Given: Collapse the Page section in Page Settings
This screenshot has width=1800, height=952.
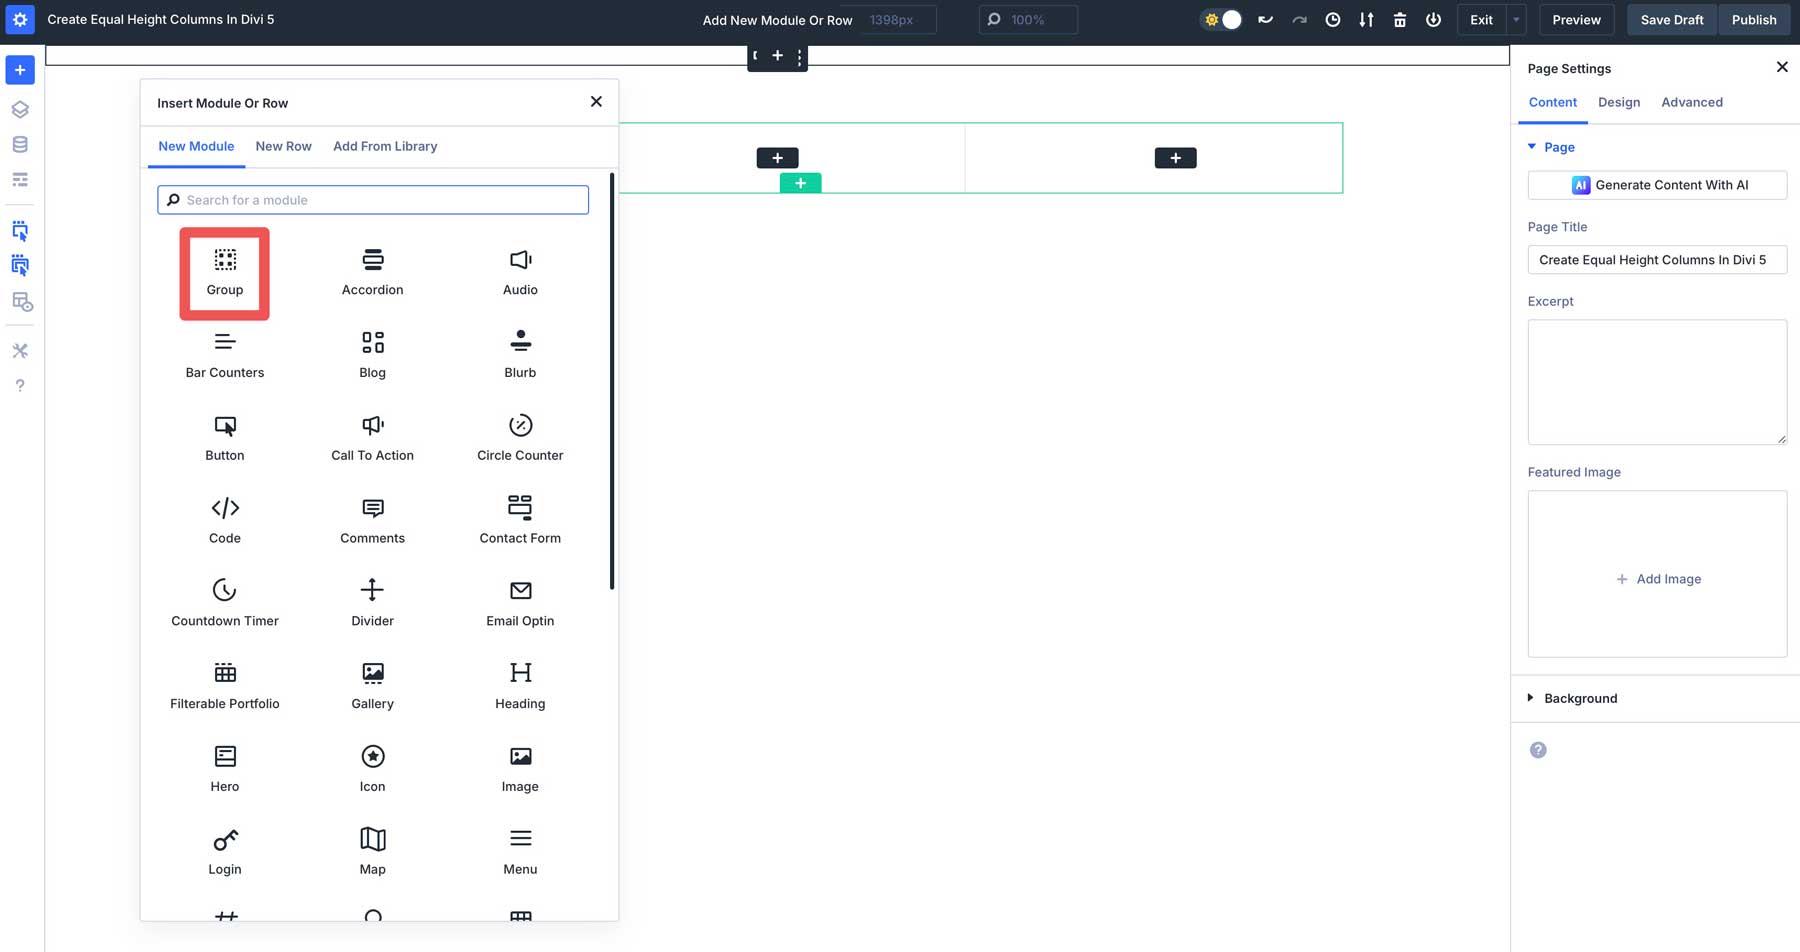Looking at the screenshot, I should coord(1533,147).
